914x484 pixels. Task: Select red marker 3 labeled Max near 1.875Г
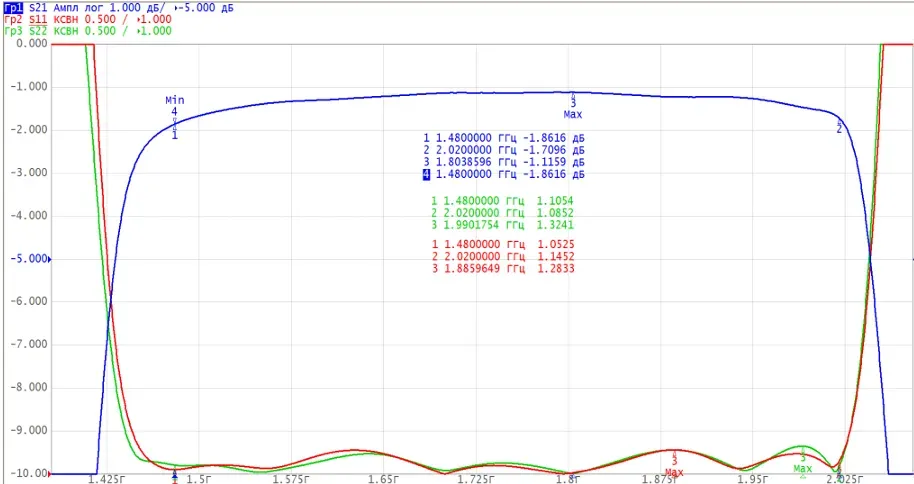click(674, 462)
